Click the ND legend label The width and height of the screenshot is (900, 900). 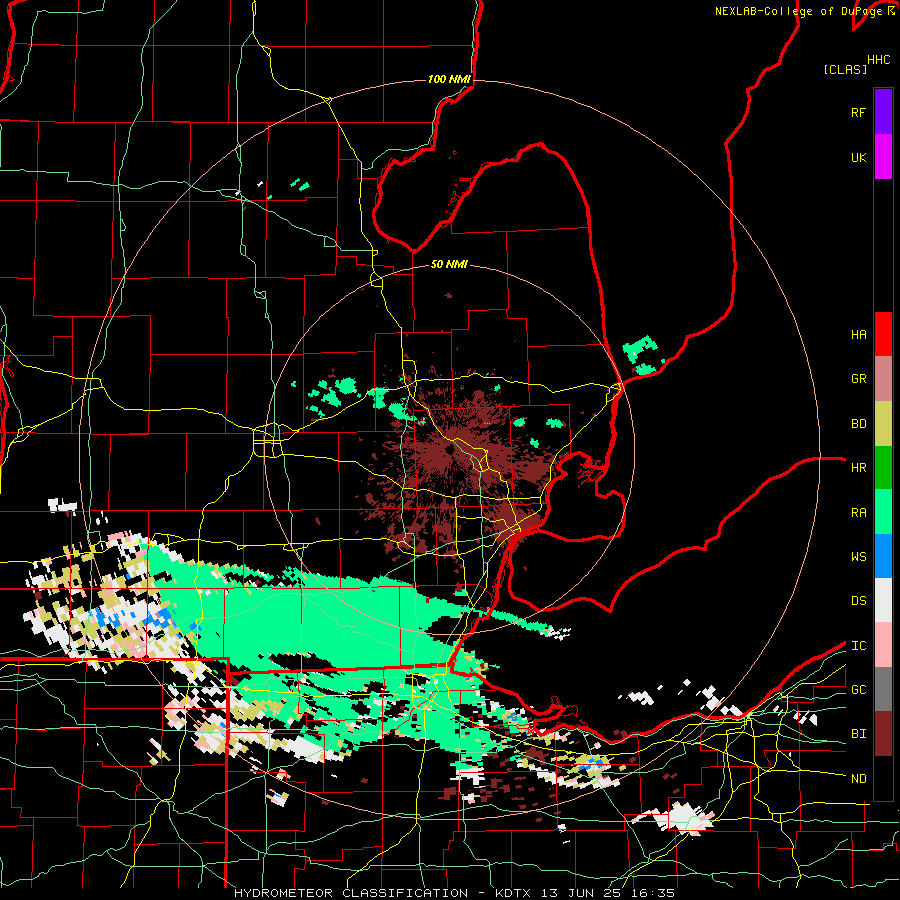click(x=858, y=779)
